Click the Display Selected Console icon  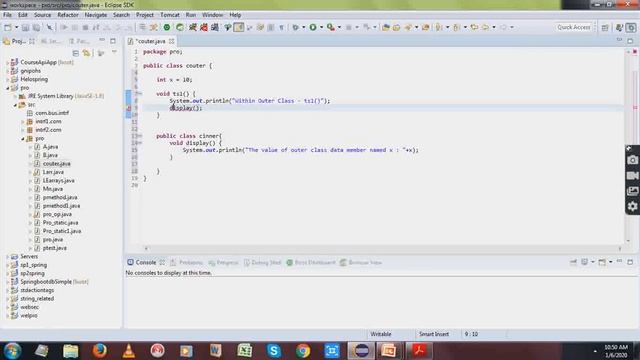584,262
